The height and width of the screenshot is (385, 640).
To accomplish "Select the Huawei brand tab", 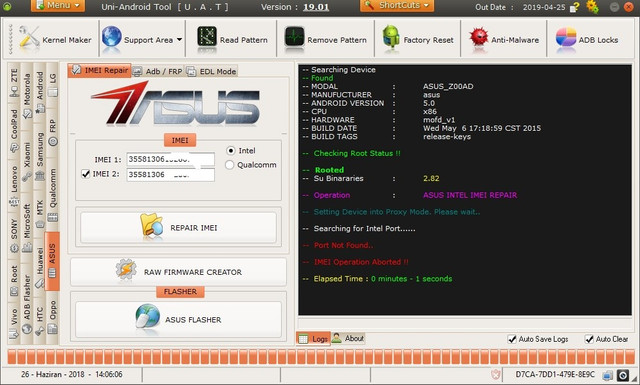I will (40, 267).
